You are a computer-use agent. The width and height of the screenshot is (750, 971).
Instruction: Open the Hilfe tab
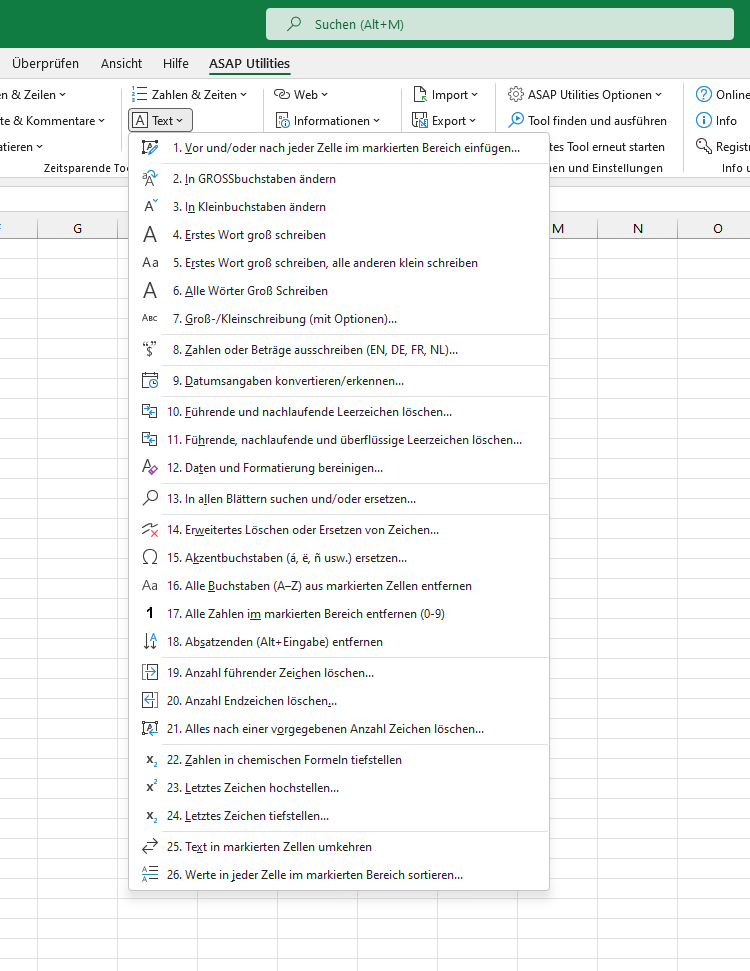click(176, 63)
